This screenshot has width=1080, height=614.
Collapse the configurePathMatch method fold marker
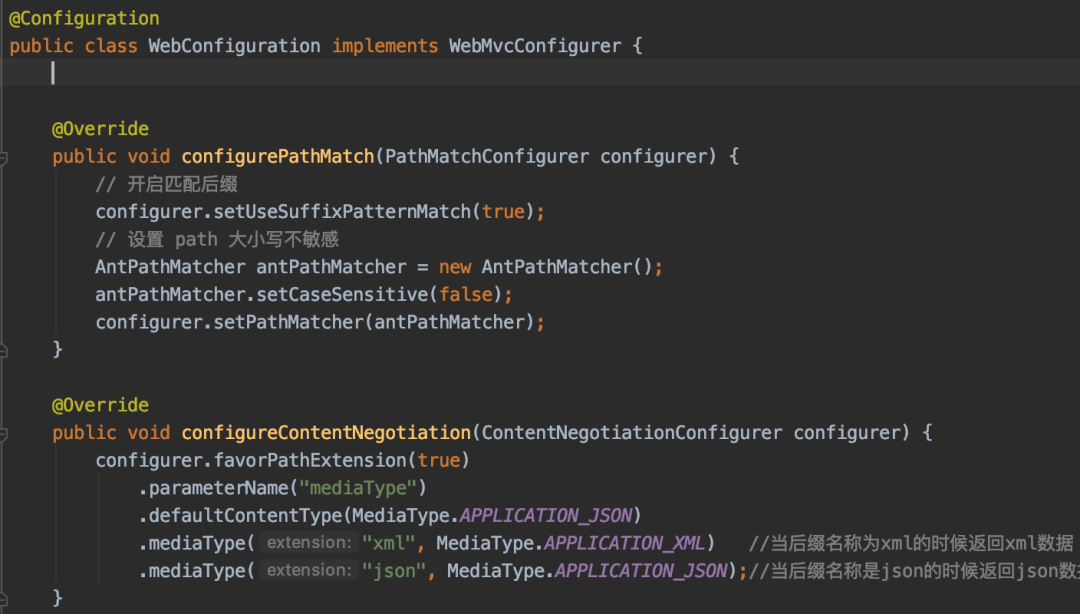pos(4,157)
